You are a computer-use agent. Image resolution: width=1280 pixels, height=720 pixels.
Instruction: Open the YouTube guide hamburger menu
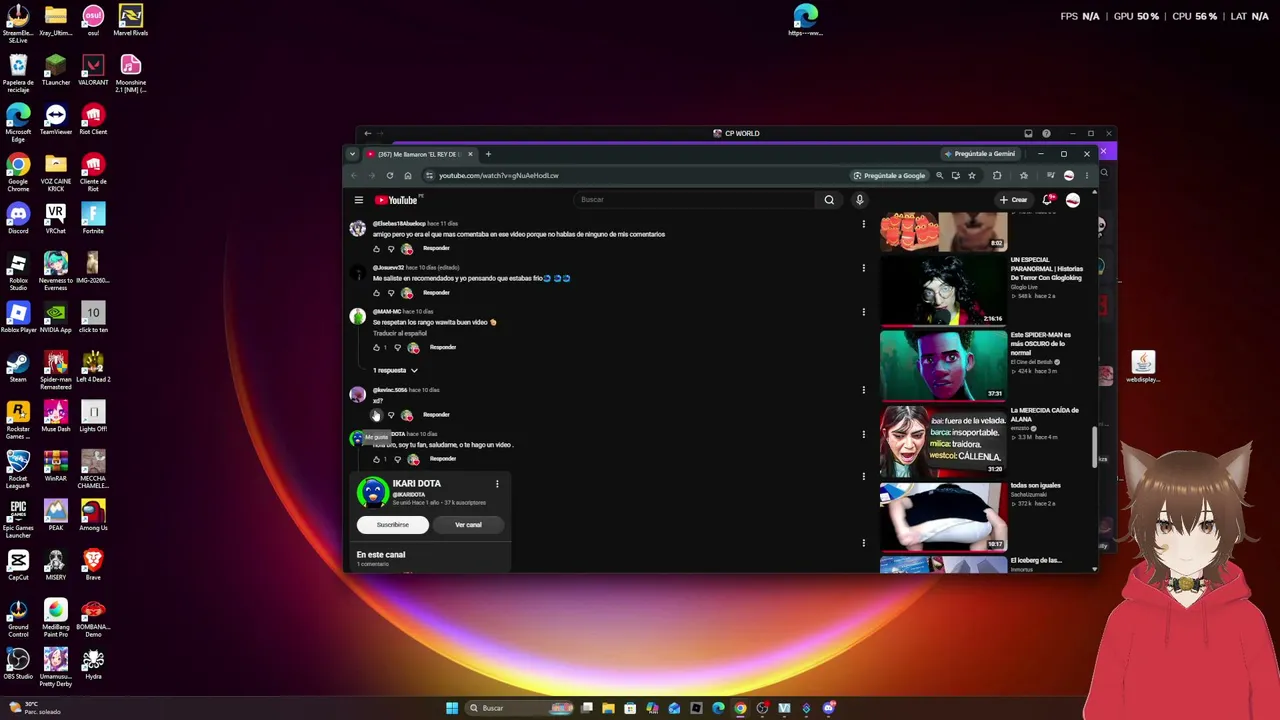(x=359, y=200)
